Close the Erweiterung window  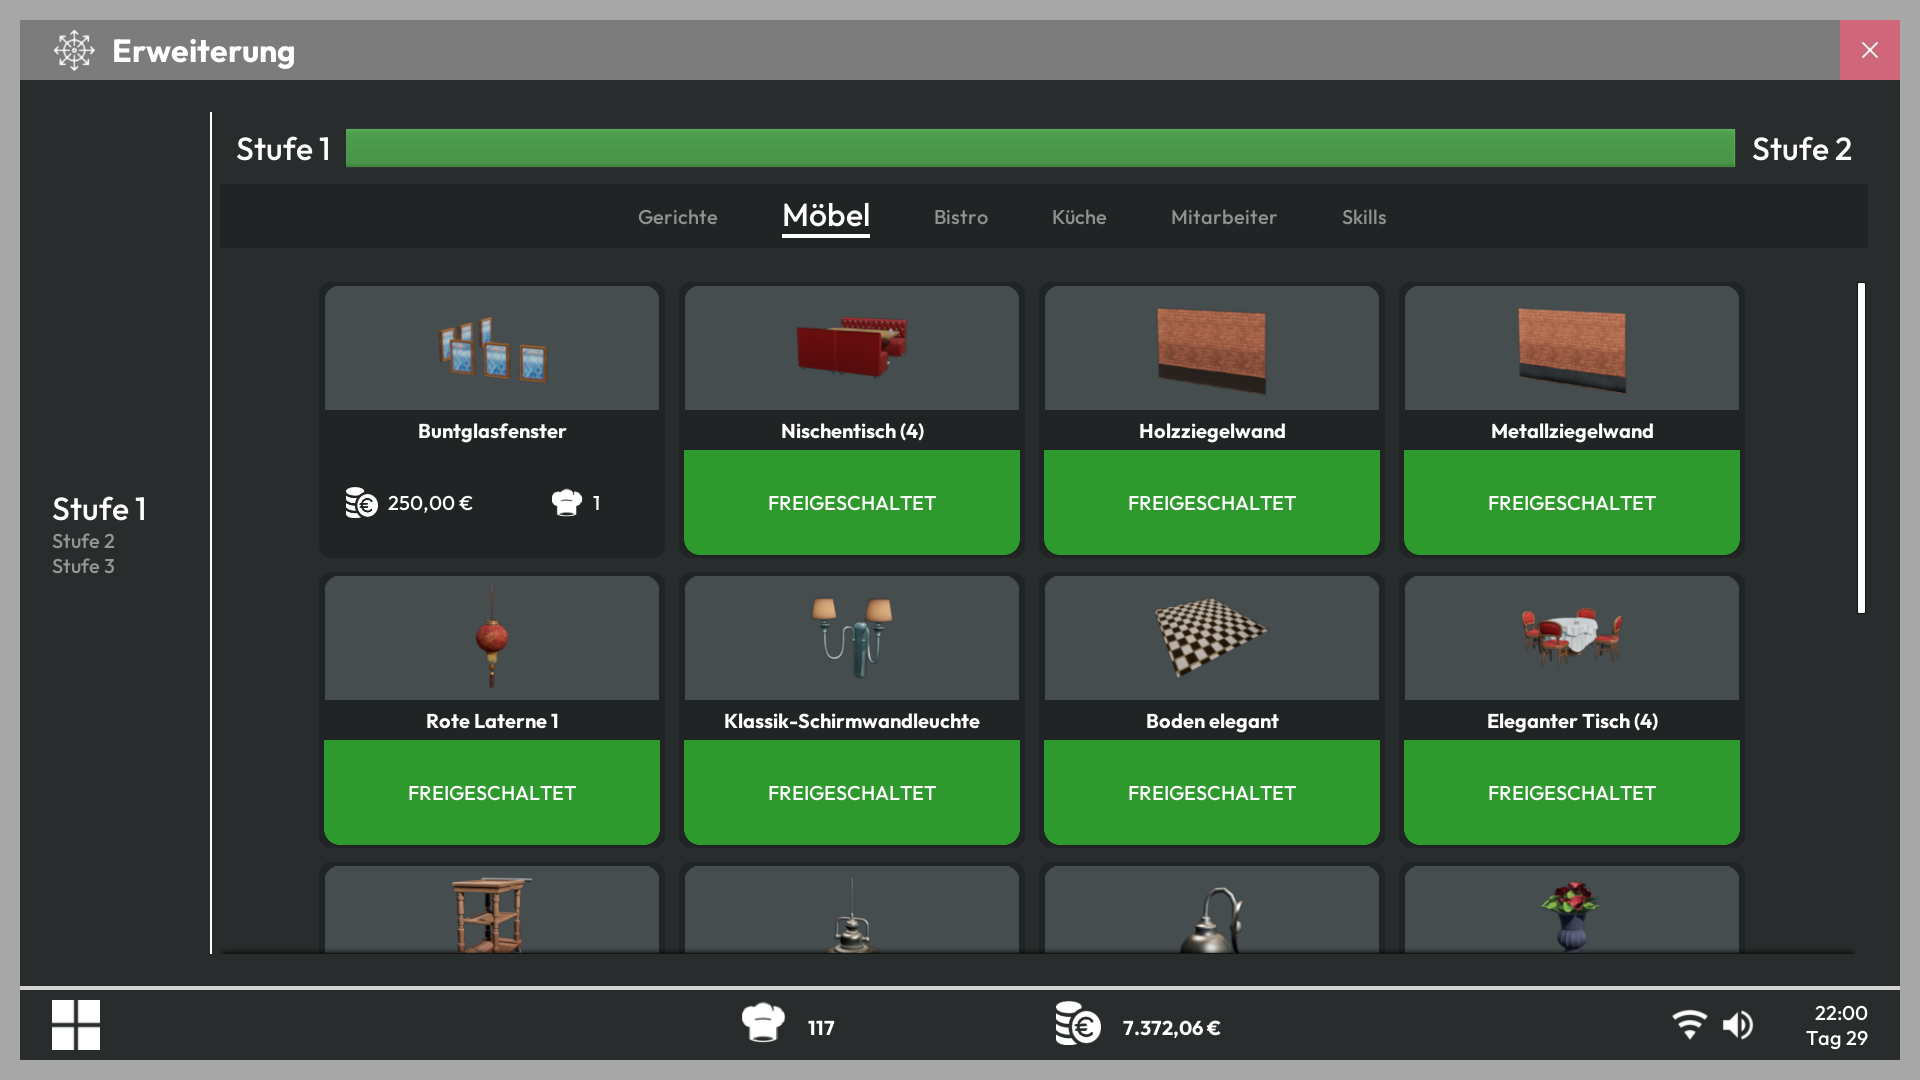tap(1869, 50)
